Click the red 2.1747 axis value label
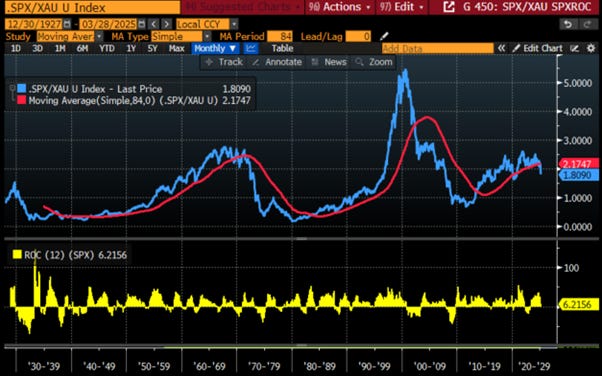Screen dimensions: 602x376 pos(579,164)
